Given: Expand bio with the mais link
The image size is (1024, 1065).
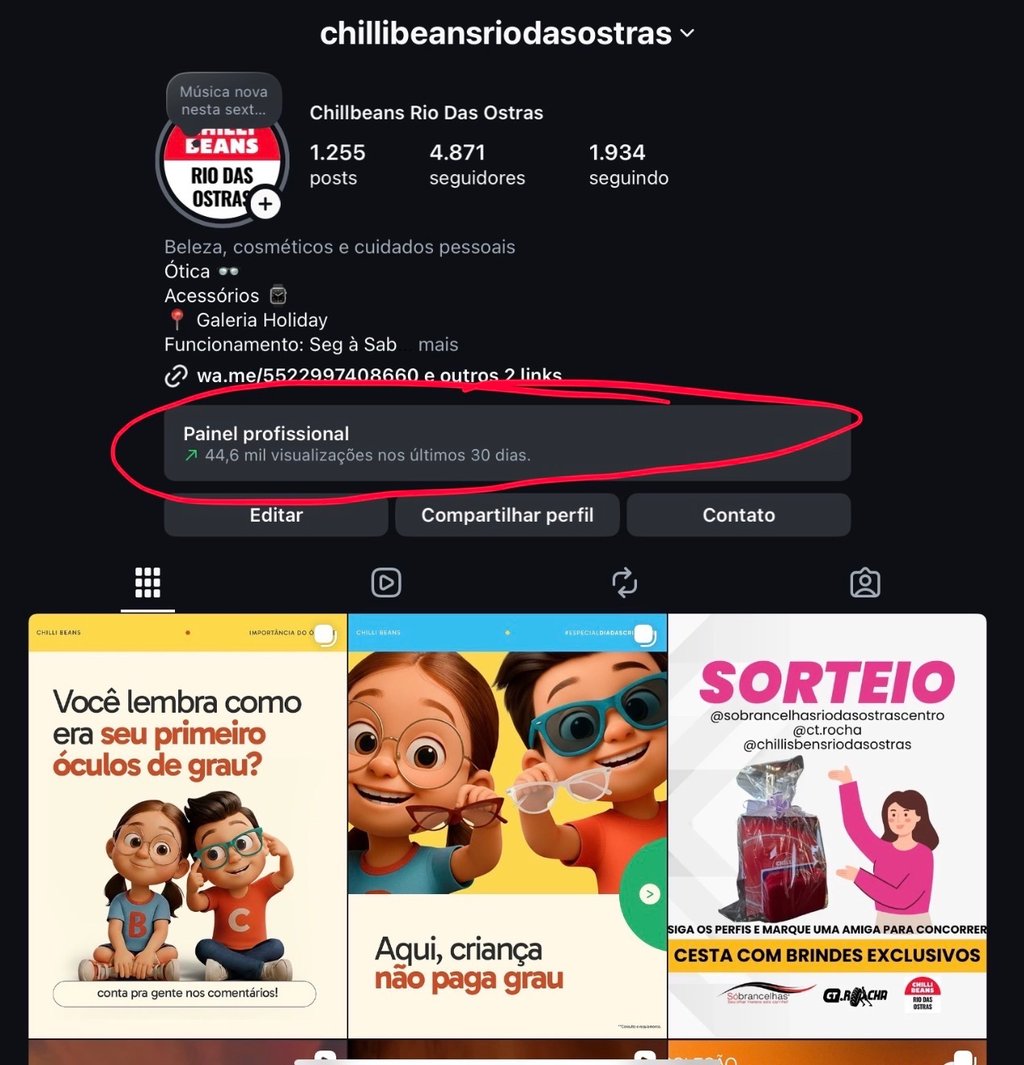Looking at the screenshot, I should [438, 344].
